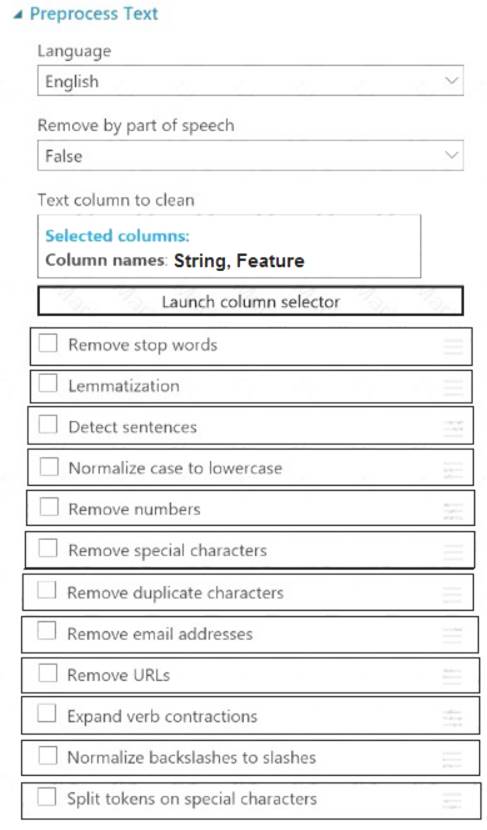Open the Language dropdown showing English
This screenshot has height=830, width=487.
point(250,80)
